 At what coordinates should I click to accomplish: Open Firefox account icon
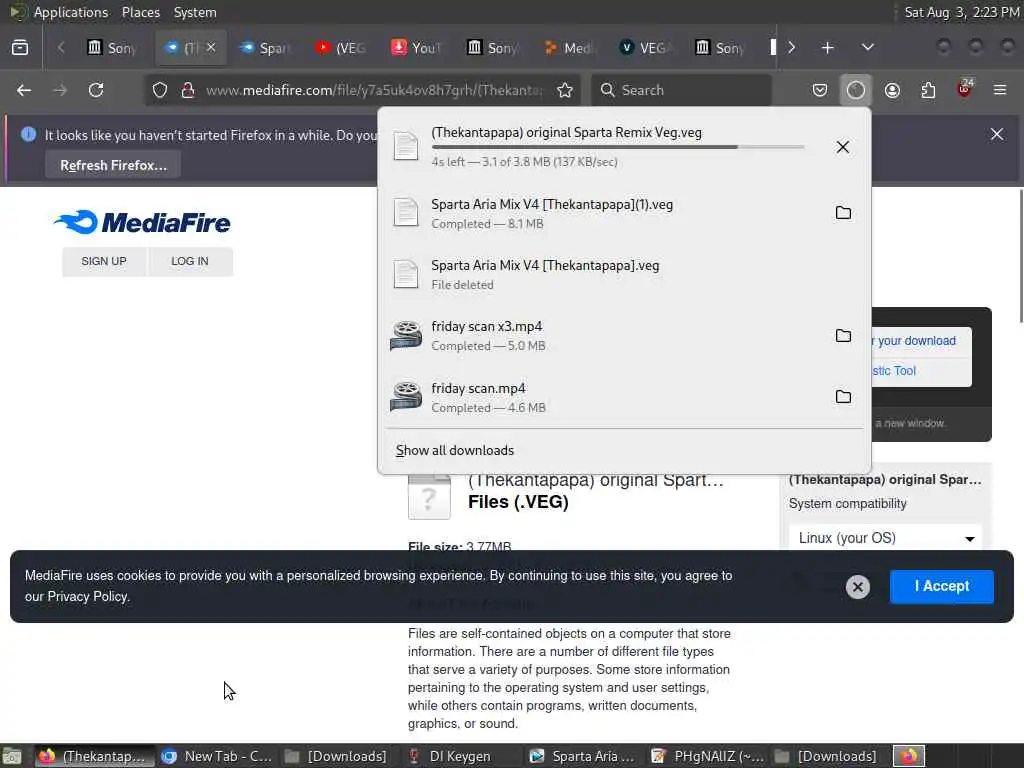[x=892, y=90]
